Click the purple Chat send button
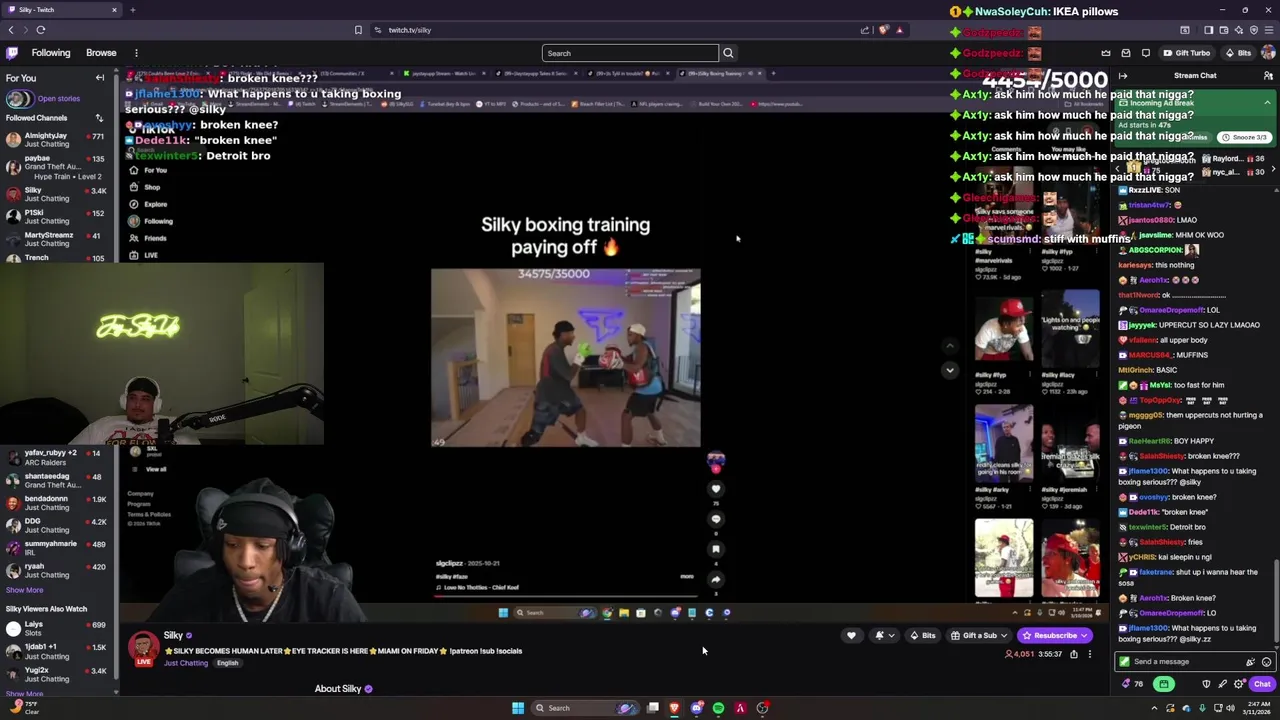Screen dimensions: 1280x720 click(x=1262, y=684)
